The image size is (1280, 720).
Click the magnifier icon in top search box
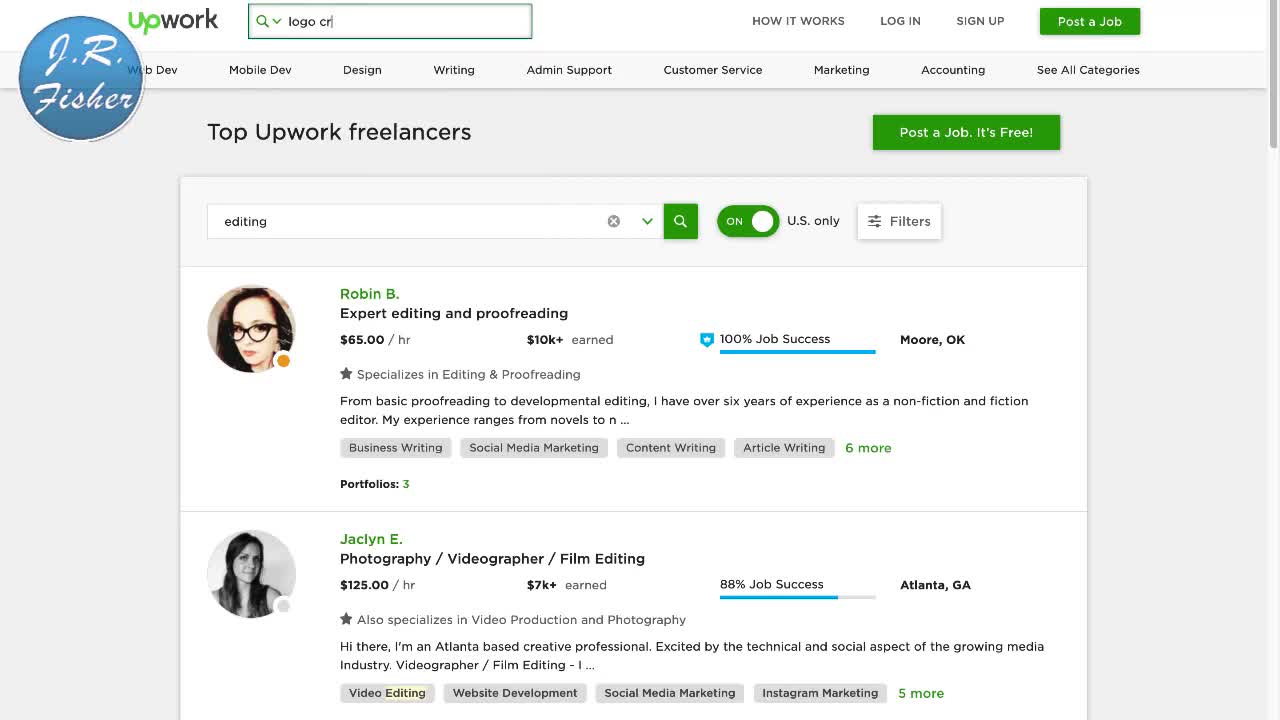(x=262, y=21)
